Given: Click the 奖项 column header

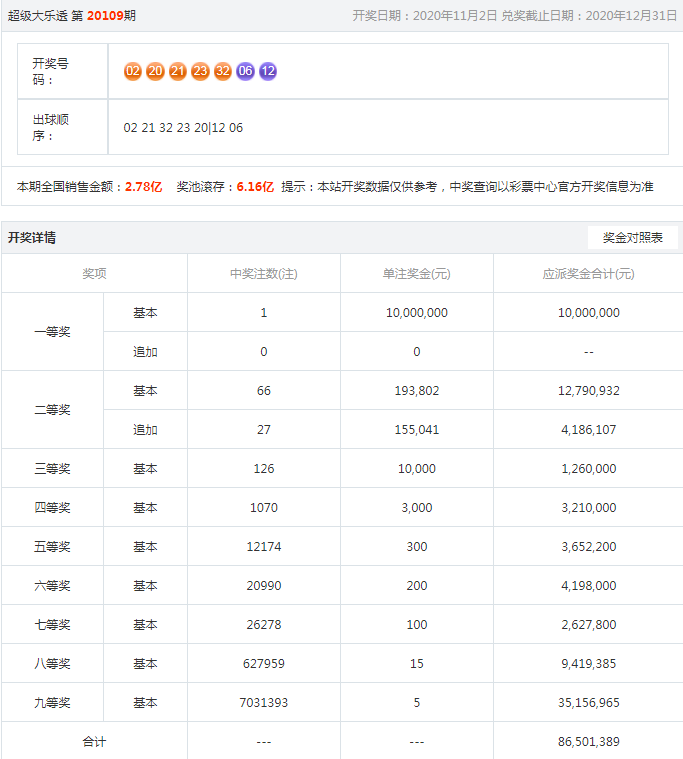Looking at the screenshot, I should coord(94,274).
